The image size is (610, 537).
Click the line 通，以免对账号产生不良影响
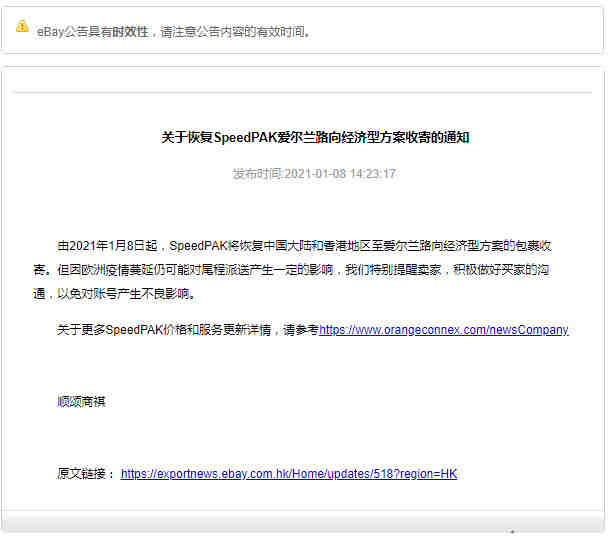click(114, 293)
